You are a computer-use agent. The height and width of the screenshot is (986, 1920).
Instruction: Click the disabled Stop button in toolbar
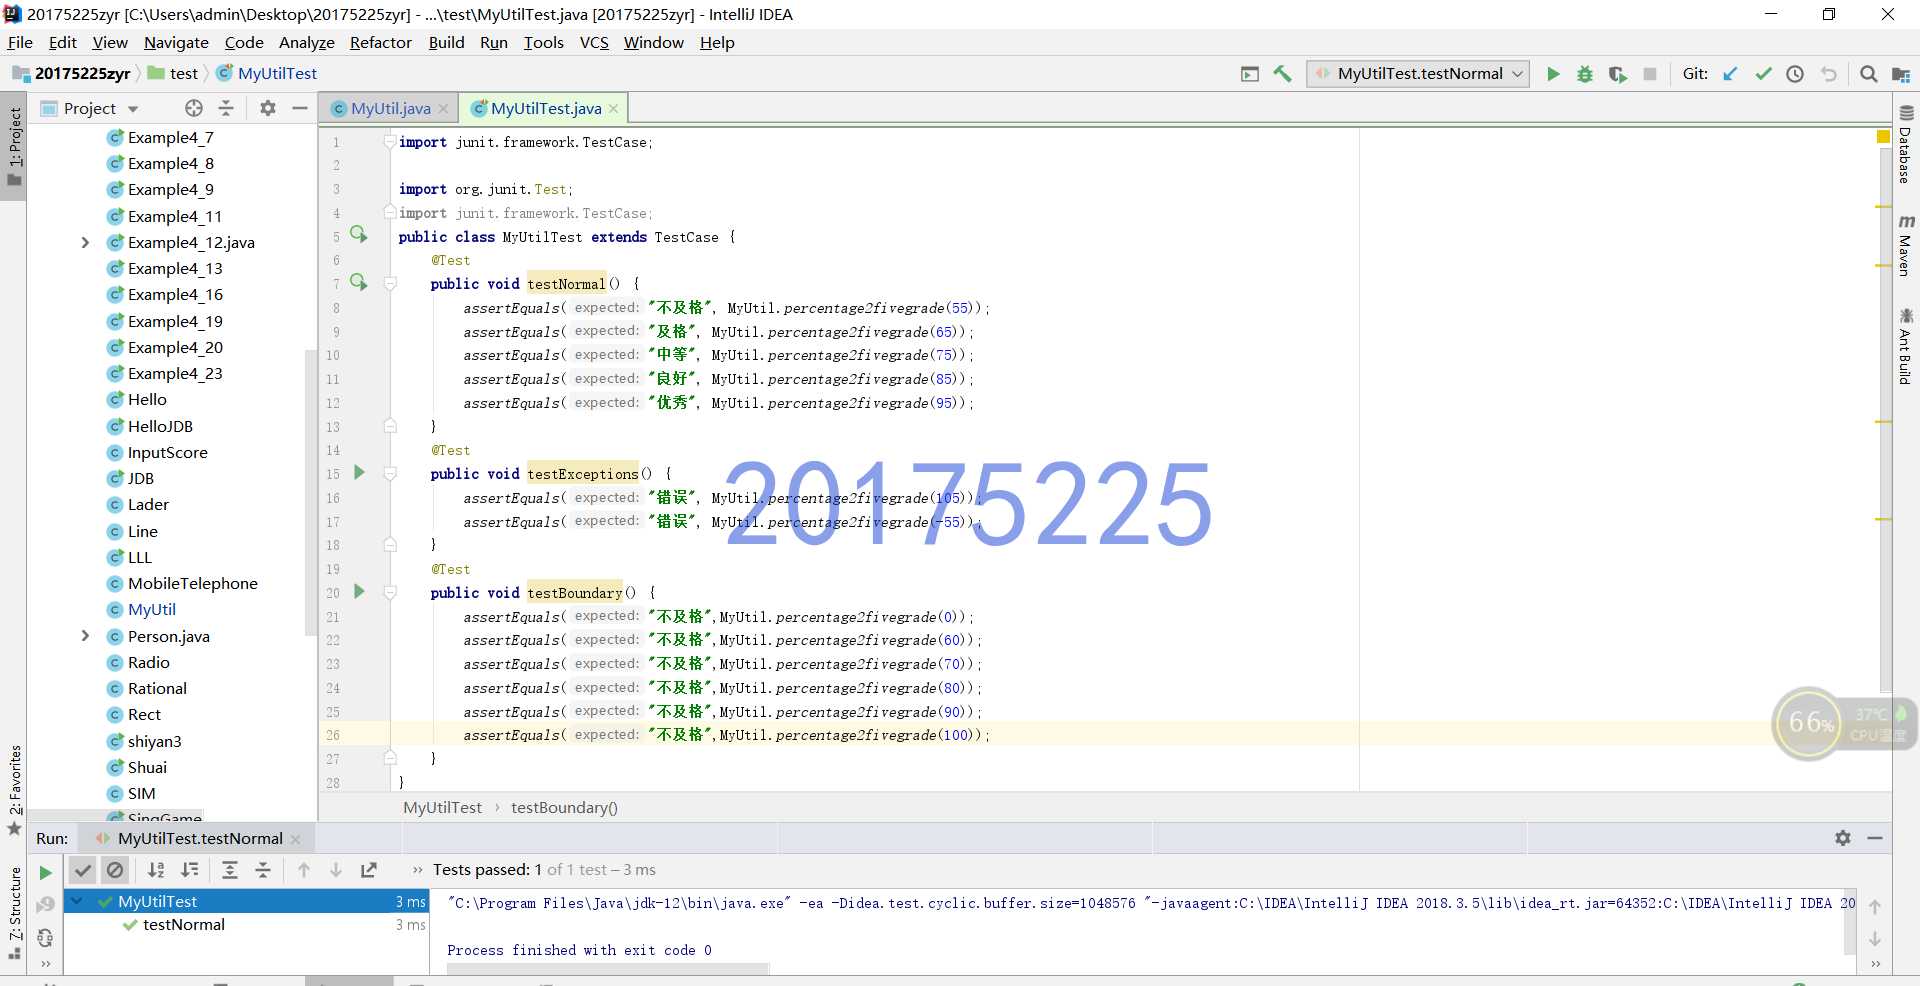click(x=1650, y=74)
